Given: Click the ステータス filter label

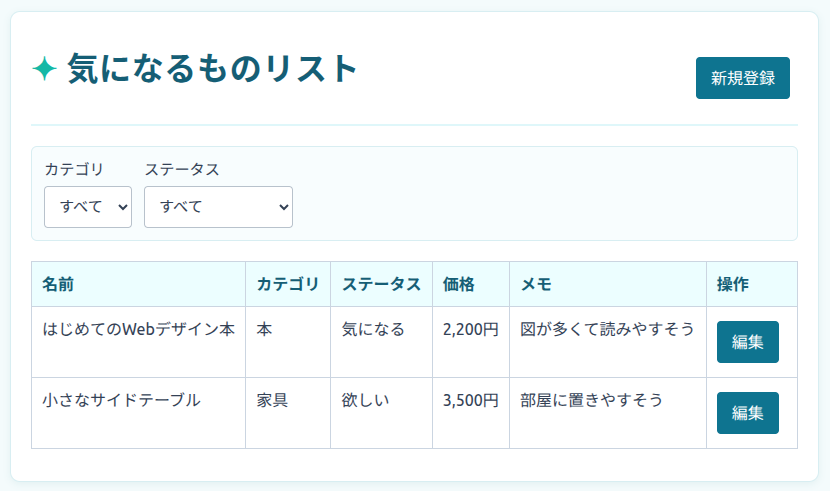Looking at the screenshot, I should [182, 169].
